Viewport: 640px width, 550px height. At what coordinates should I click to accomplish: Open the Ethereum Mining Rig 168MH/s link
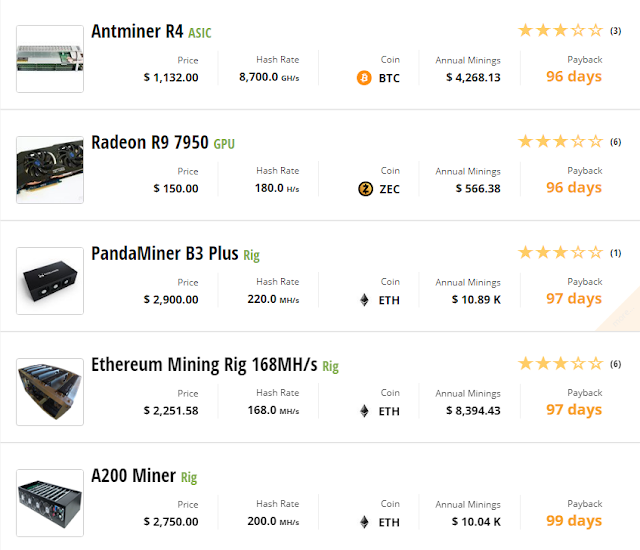[x=204, y=364]
